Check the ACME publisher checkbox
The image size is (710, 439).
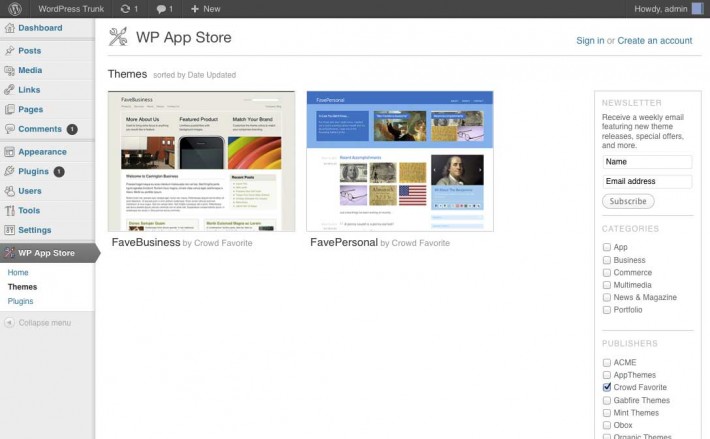(x=607, y=363)
